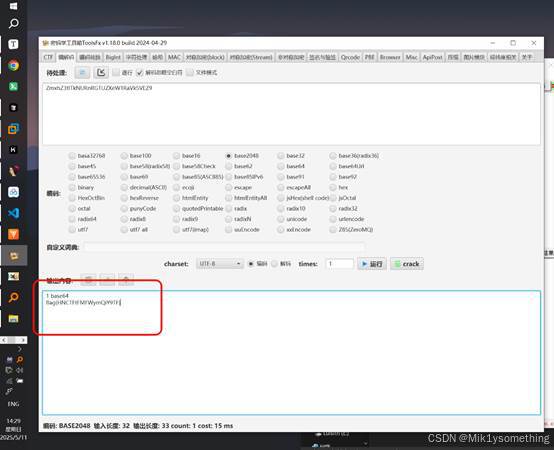Click the times input field
The width and height of the screenshot is (554, 450).
point(339,264)
